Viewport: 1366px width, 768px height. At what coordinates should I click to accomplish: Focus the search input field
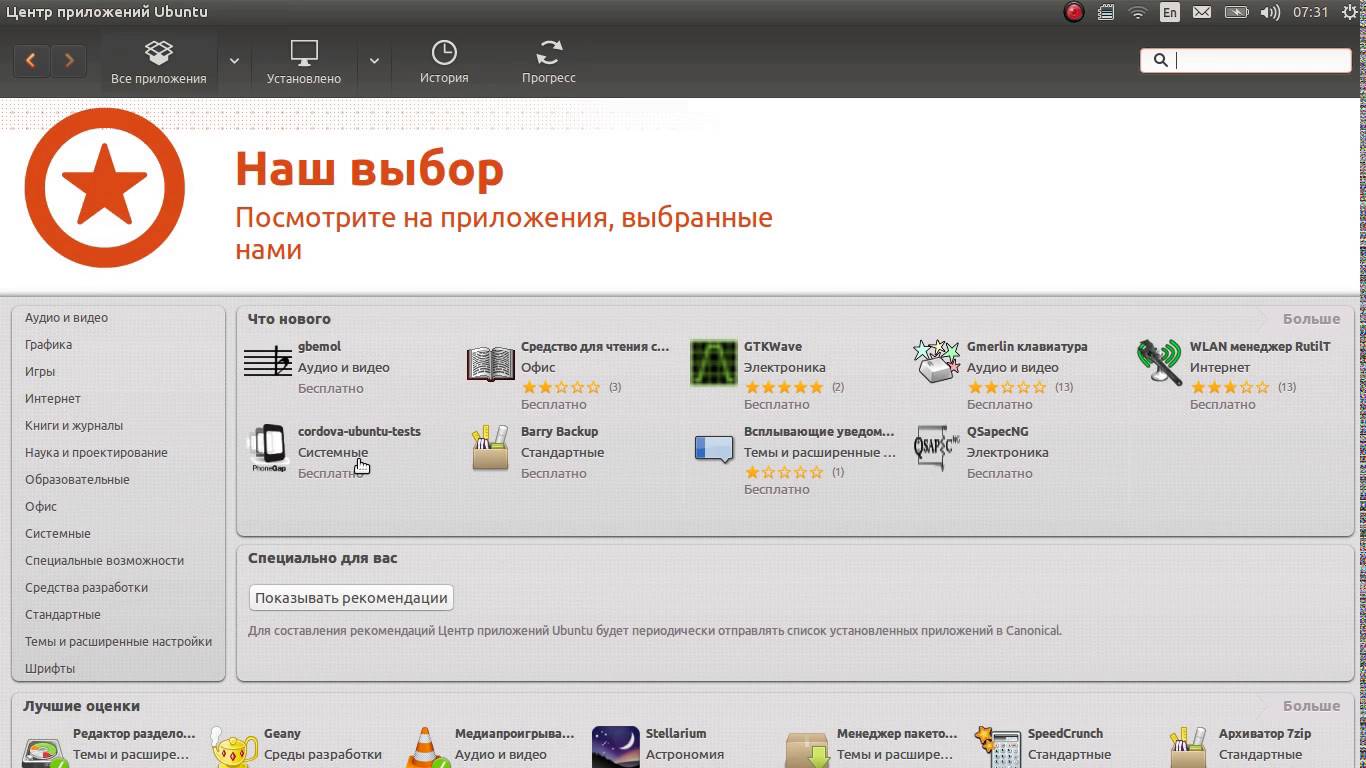(x=1246, y=60)
